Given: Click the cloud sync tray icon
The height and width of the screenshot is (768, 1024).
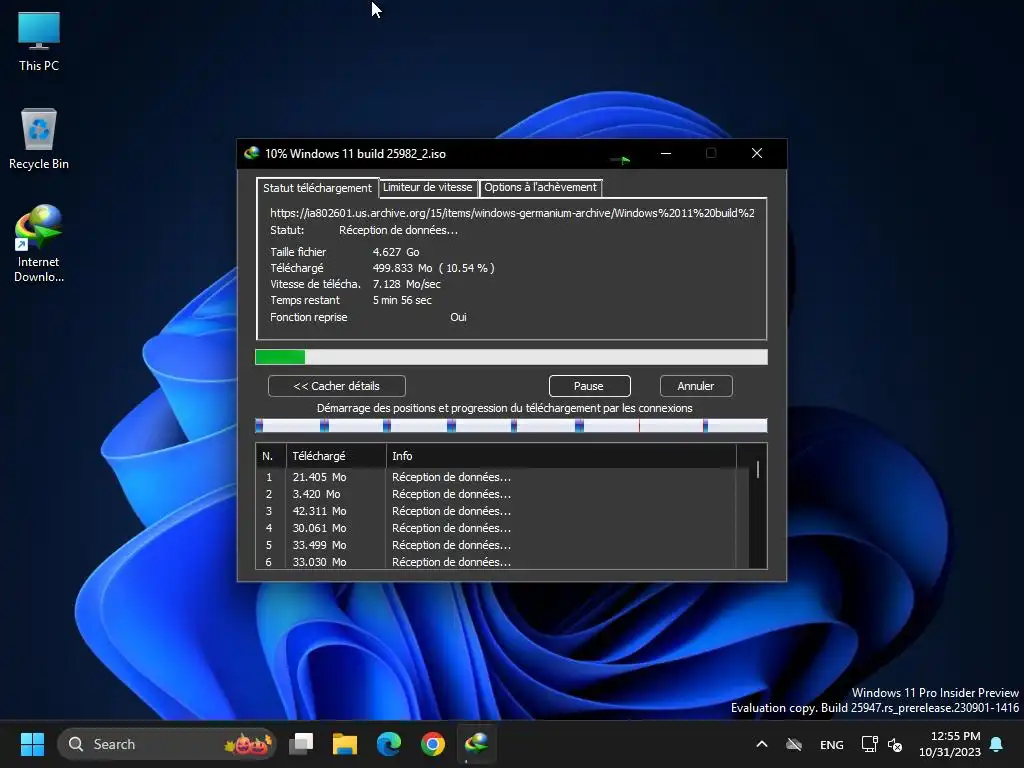Looking at the screenshot, I should 793,744.
